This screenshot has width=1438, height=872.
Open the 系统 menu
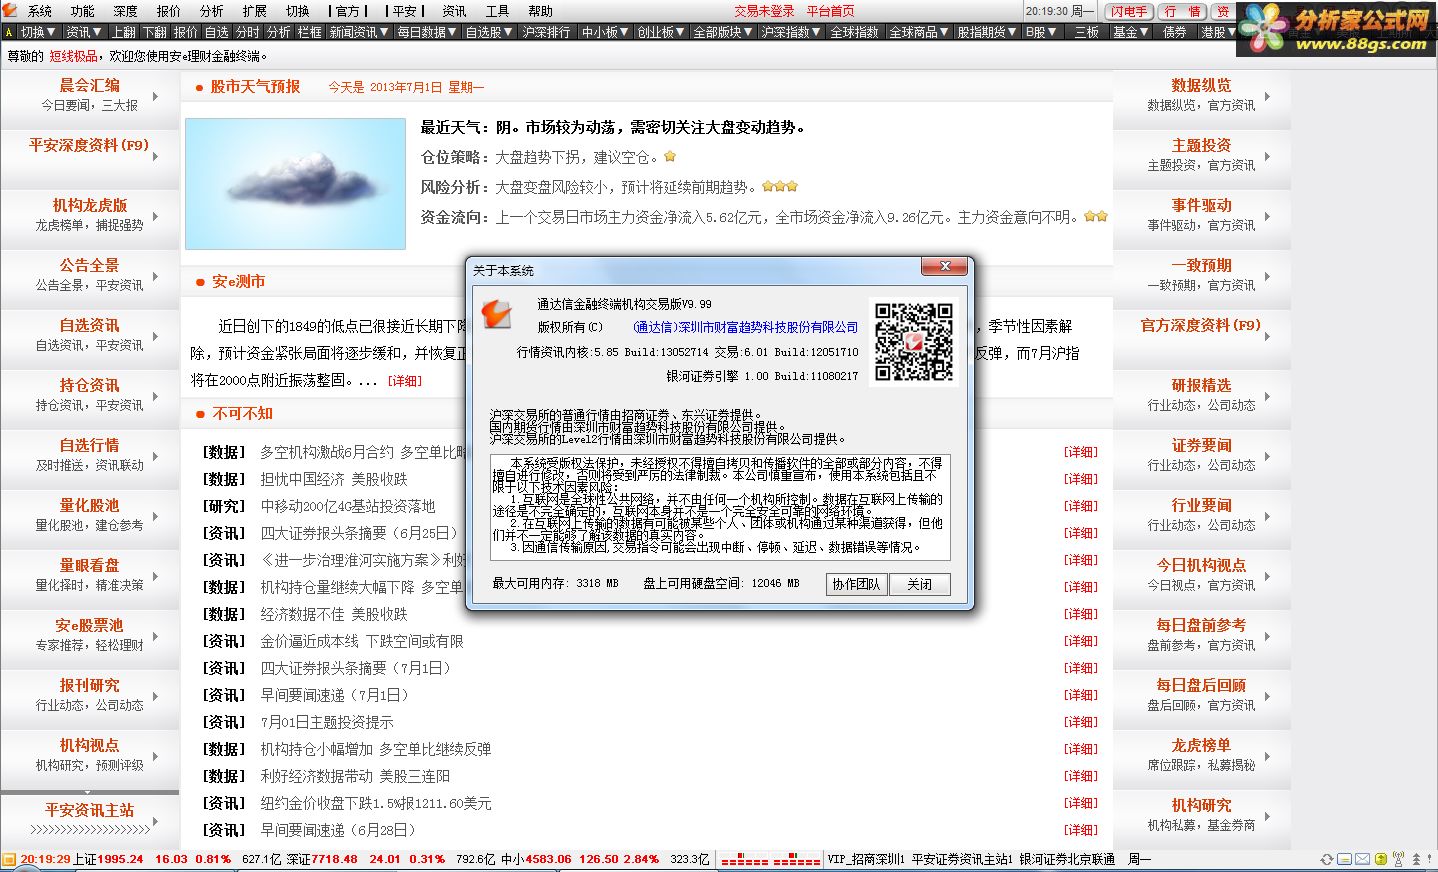[x=40, y=11]
